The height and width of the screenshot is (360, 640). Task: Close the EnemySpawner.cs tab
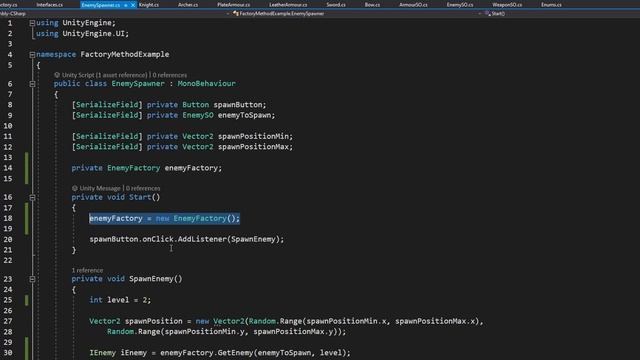pos(133,5)
